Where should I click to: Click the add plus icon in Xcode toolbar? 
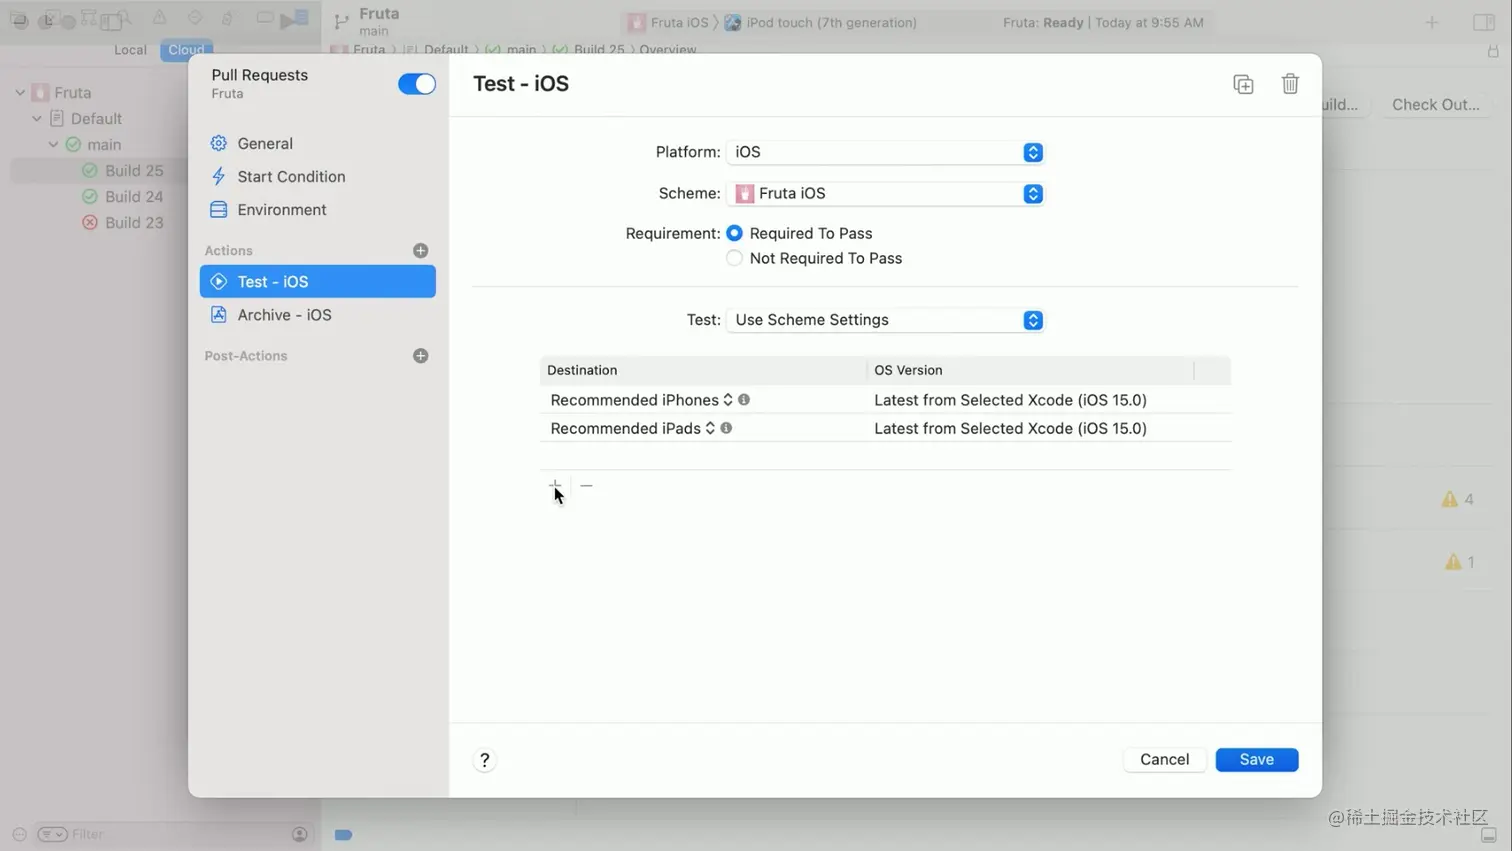pyautogui.click(x=1432, y=22)
